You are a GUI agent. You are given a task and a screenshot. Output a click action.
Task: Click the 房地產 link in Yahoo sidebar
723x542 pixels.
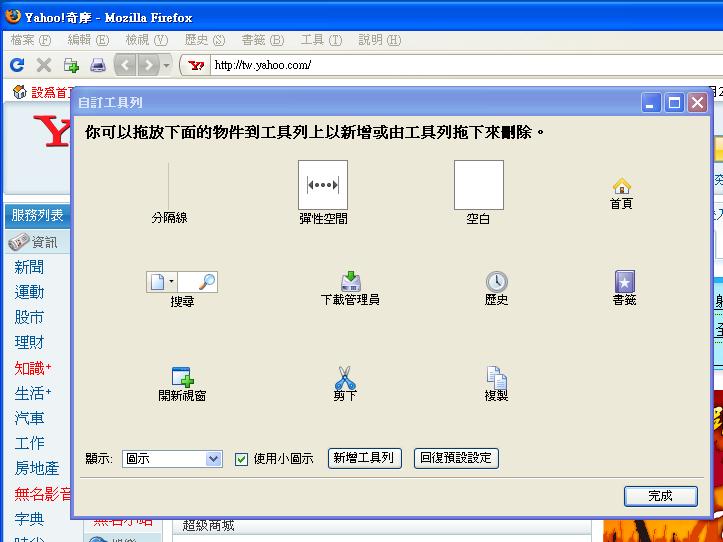37,469
